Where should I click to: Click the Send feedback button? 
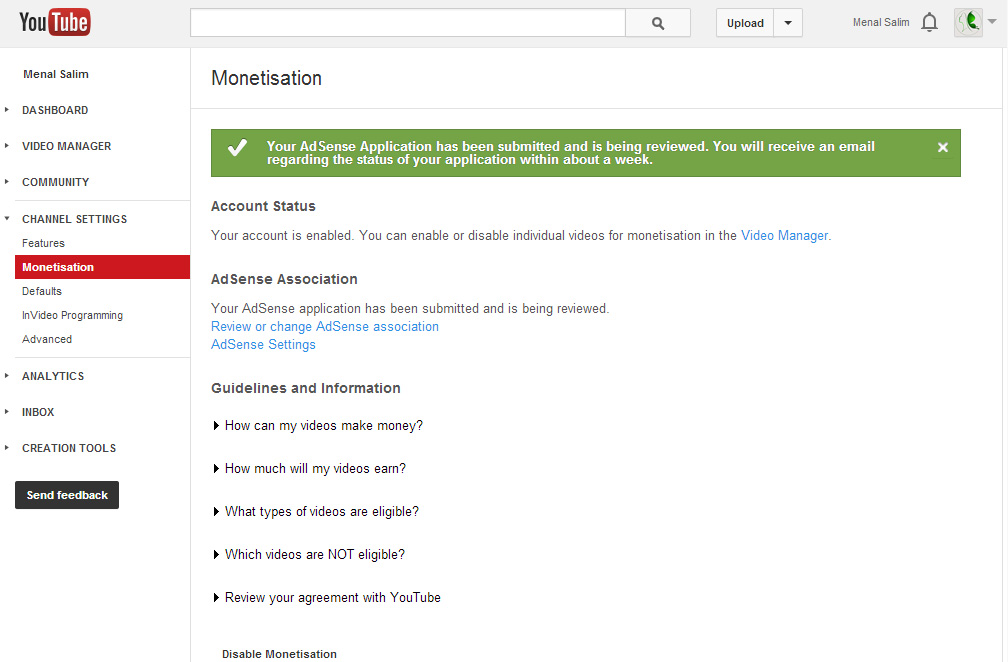click(x=67, y=495)
